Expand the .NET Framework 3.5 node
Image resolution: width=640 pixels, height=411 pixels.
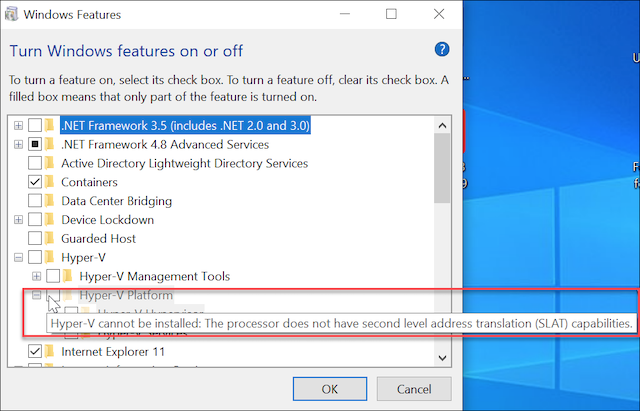click(x=18, y=125)
